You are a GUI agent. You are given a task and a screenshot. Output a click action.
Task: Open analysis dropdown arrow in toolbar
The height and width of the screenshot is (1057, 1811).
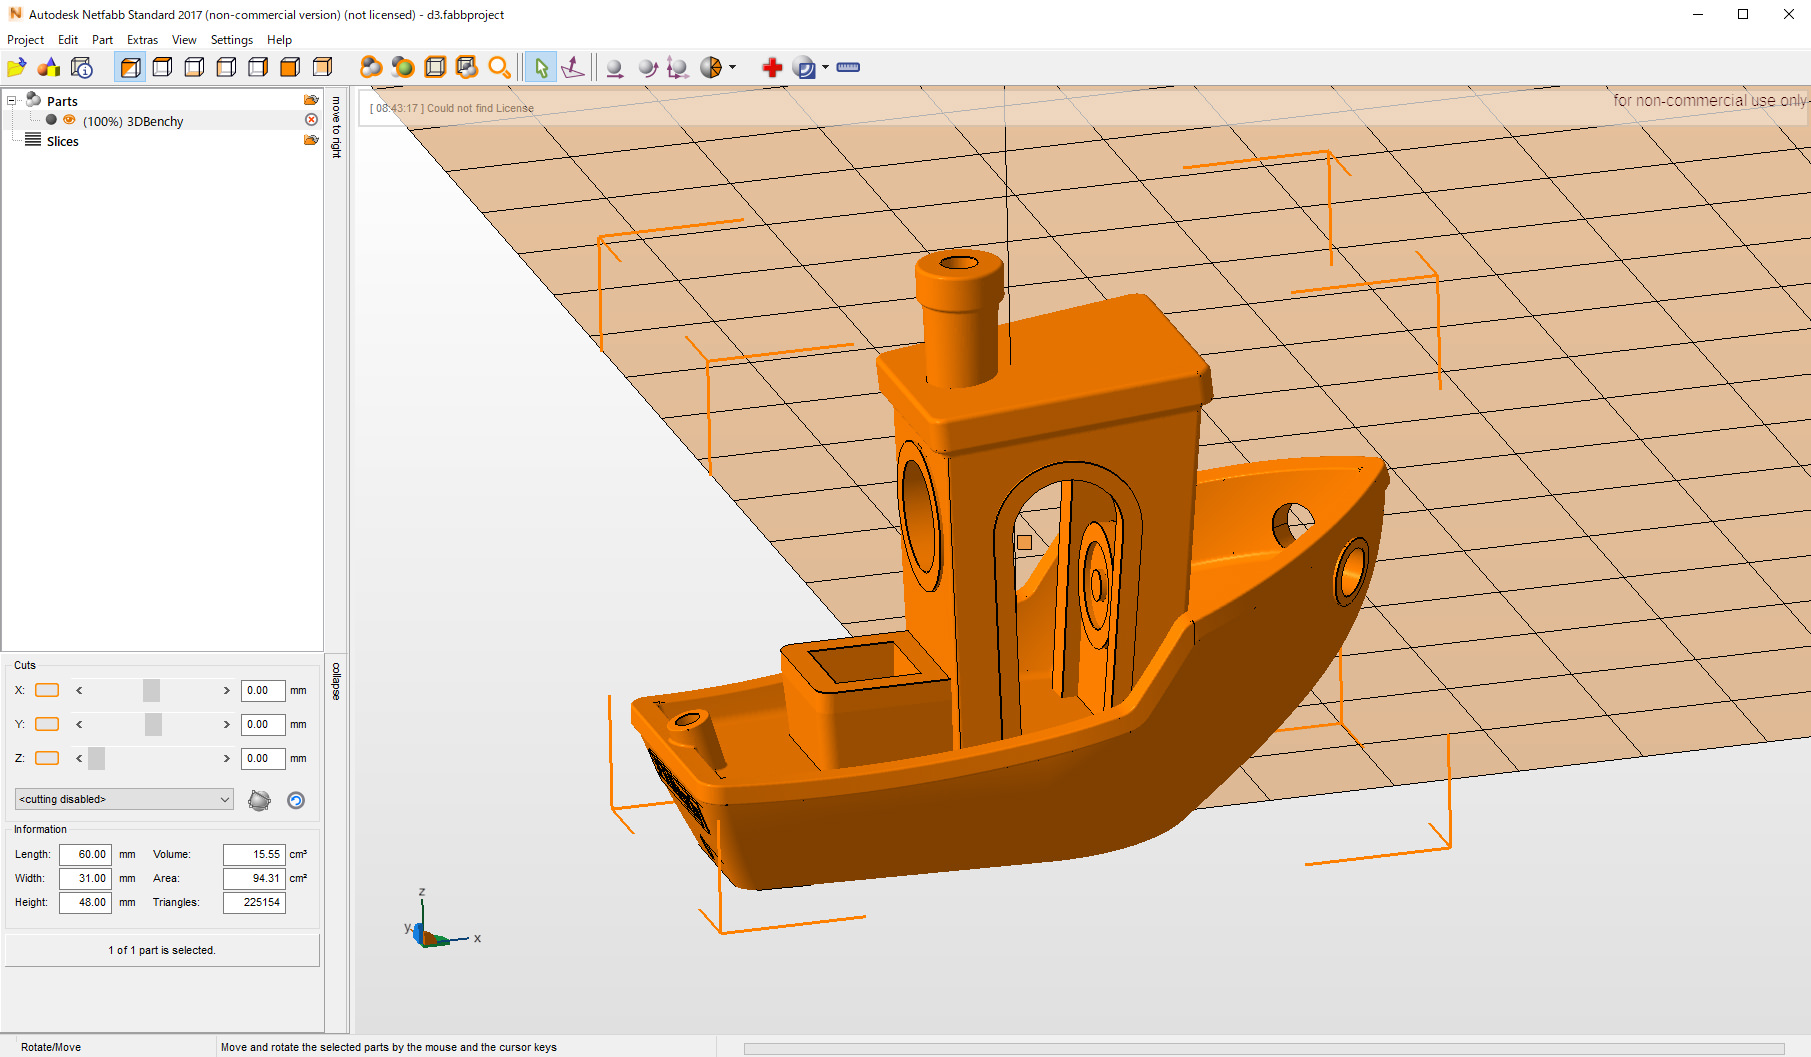coord(825,68)
